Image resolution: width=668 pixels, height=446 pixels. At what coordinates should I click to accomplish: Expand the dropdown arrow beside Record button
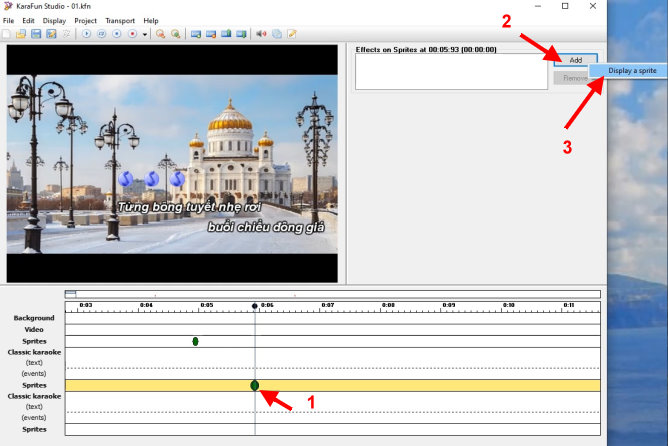[145, 34]
